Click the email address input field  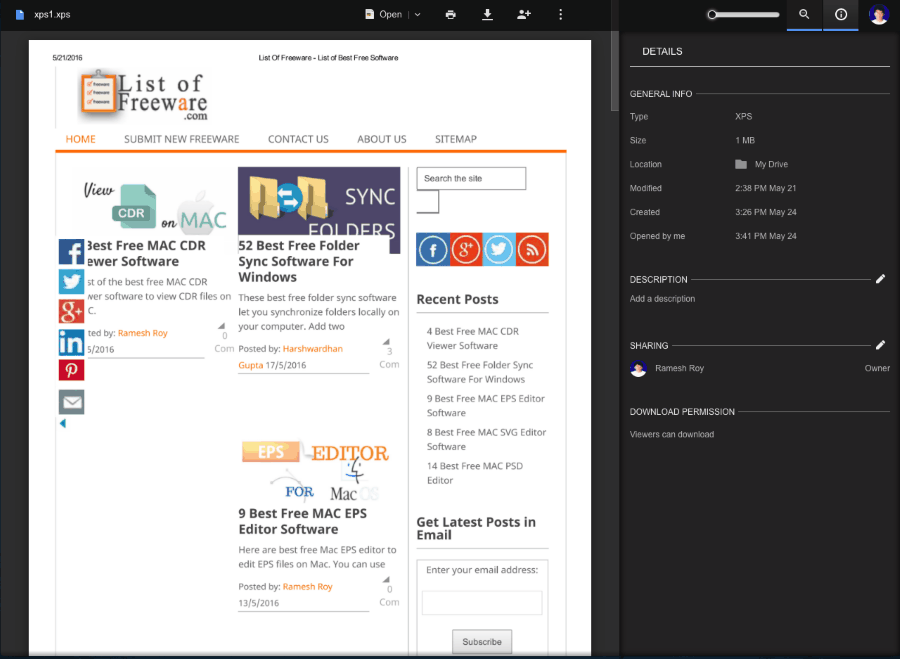click(x=482, y=603)
